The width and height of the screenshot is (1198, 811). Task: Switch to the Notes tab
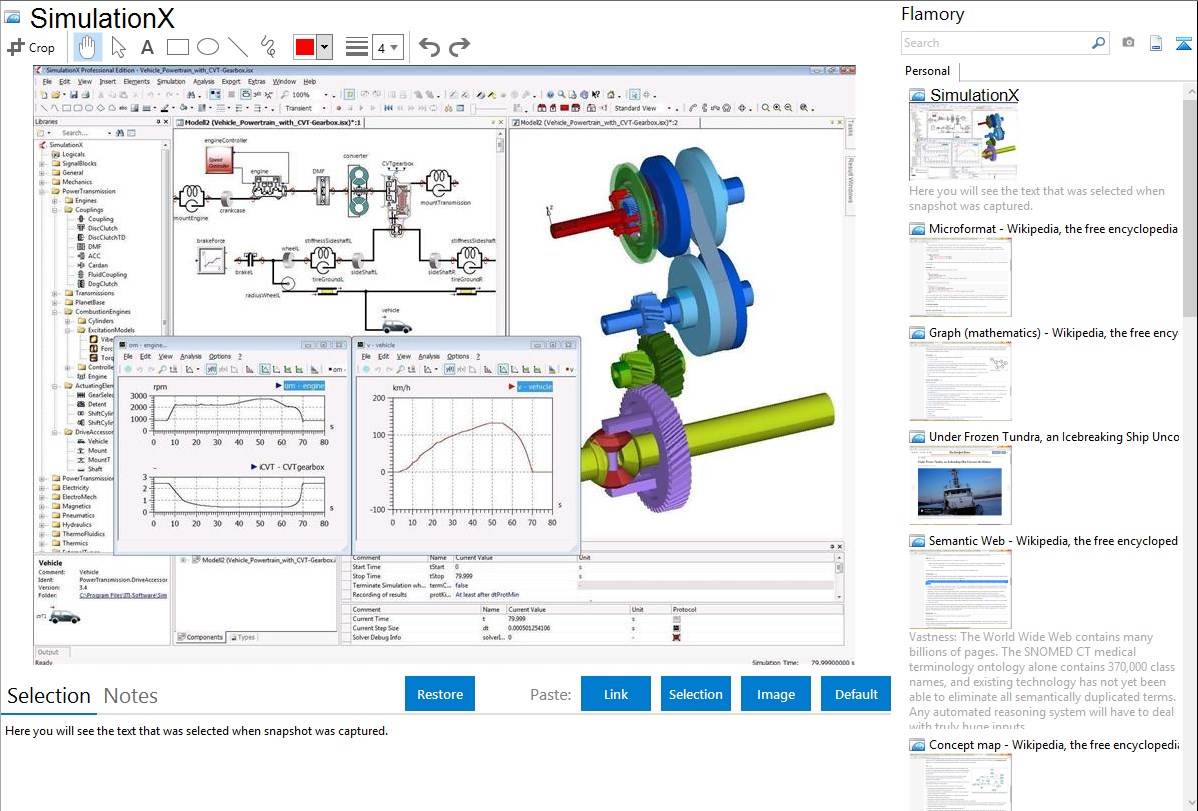(131, 696)
